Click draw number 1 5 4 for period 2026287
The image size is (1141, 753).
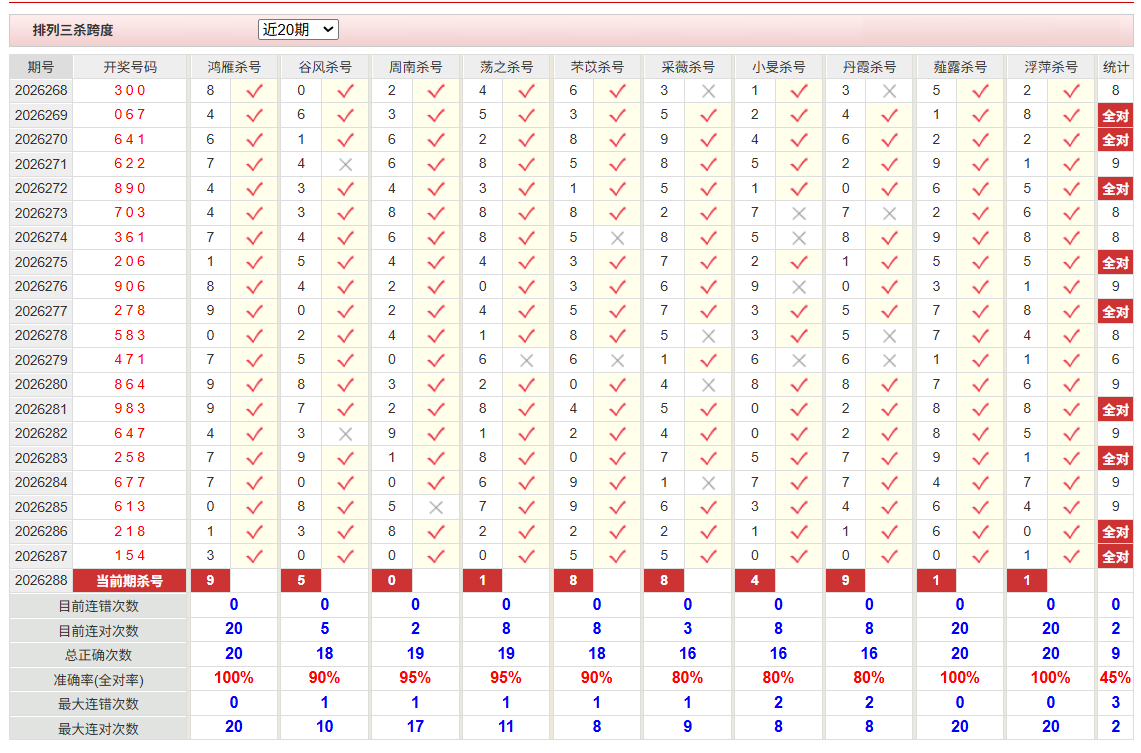130,556
